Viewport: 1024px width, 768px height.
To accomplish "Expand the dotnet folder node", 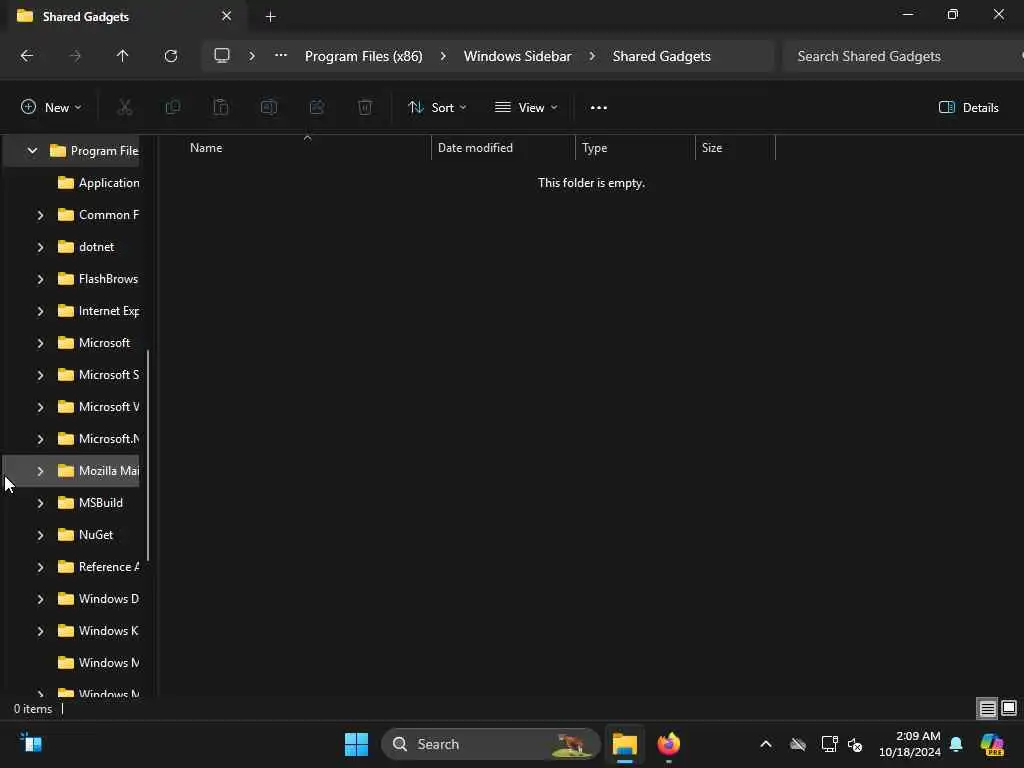I will pyautogui.click(x=40, y=247).
